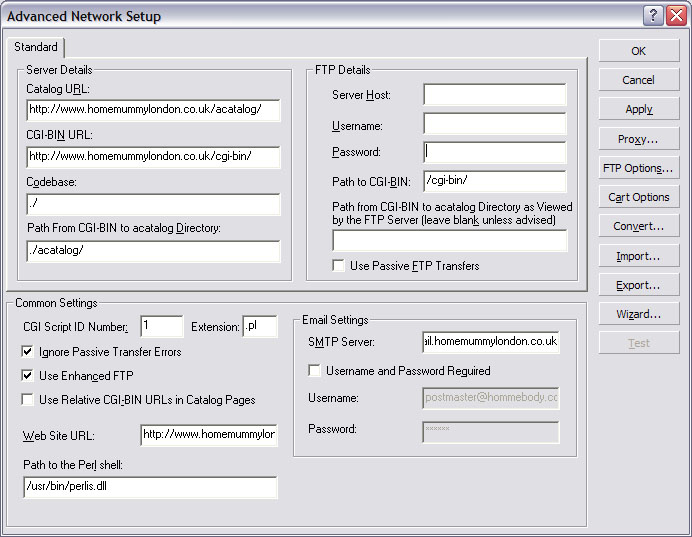Uncheck Ignore Passive Transfer Errors

pos(27,352)
